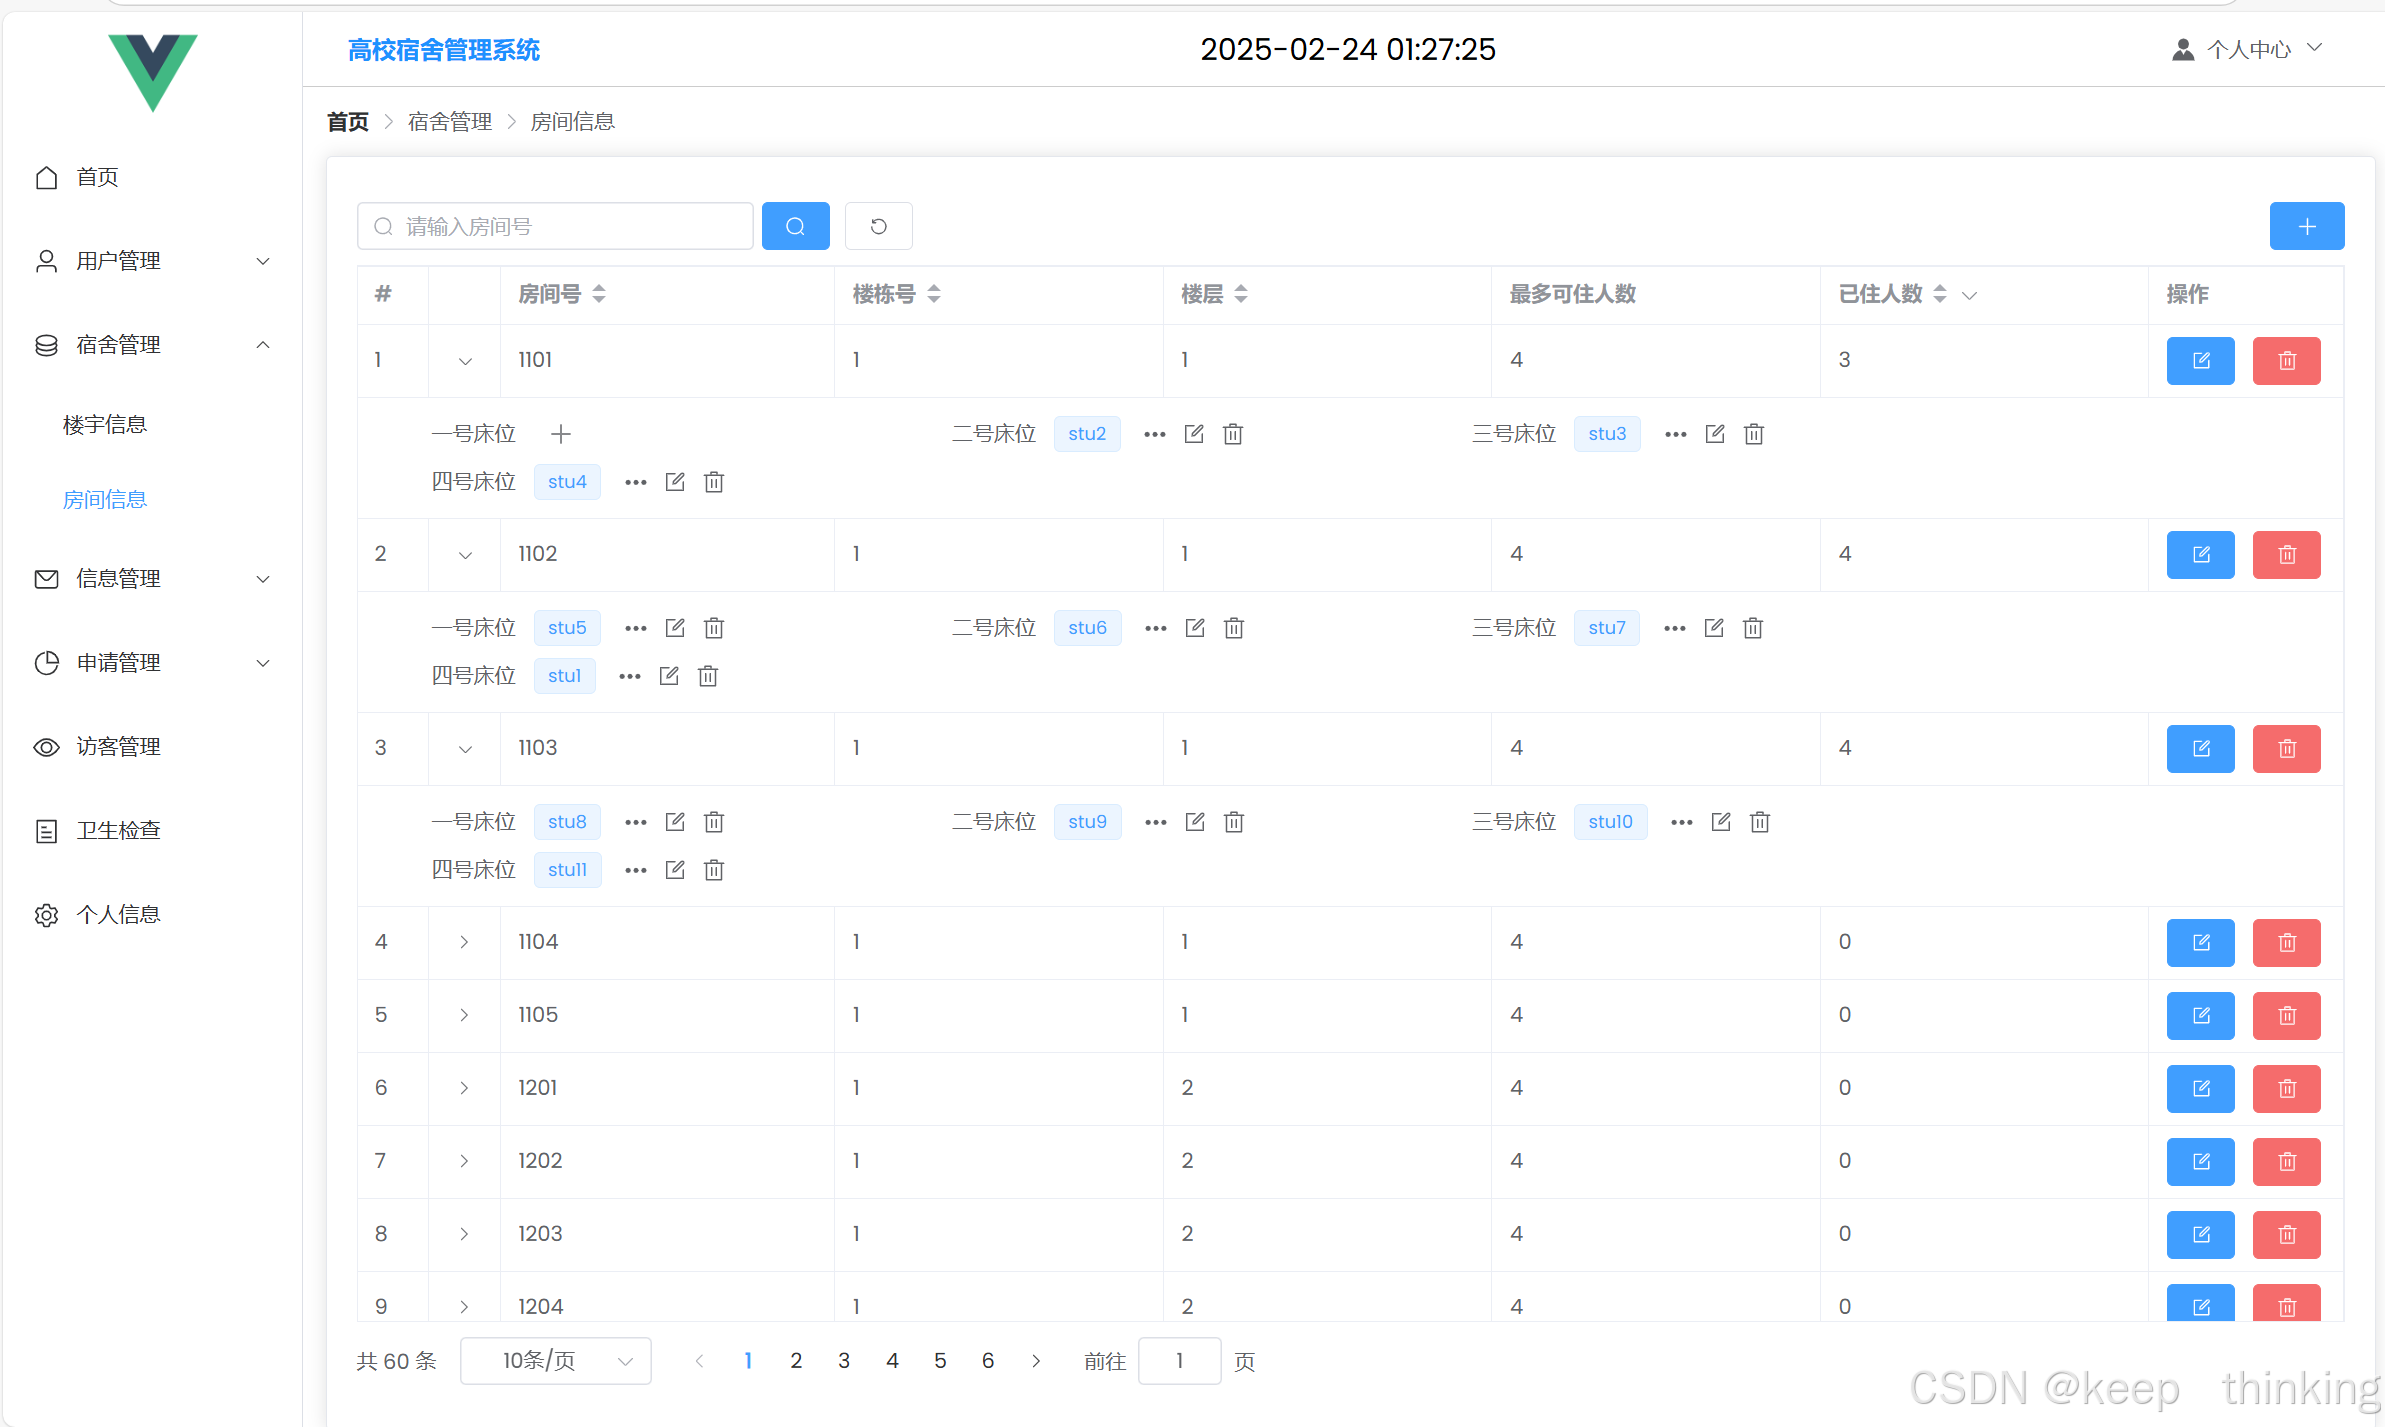Expand row details for room 1104
Viewport: 2385px width, 1427px height.
465,942
